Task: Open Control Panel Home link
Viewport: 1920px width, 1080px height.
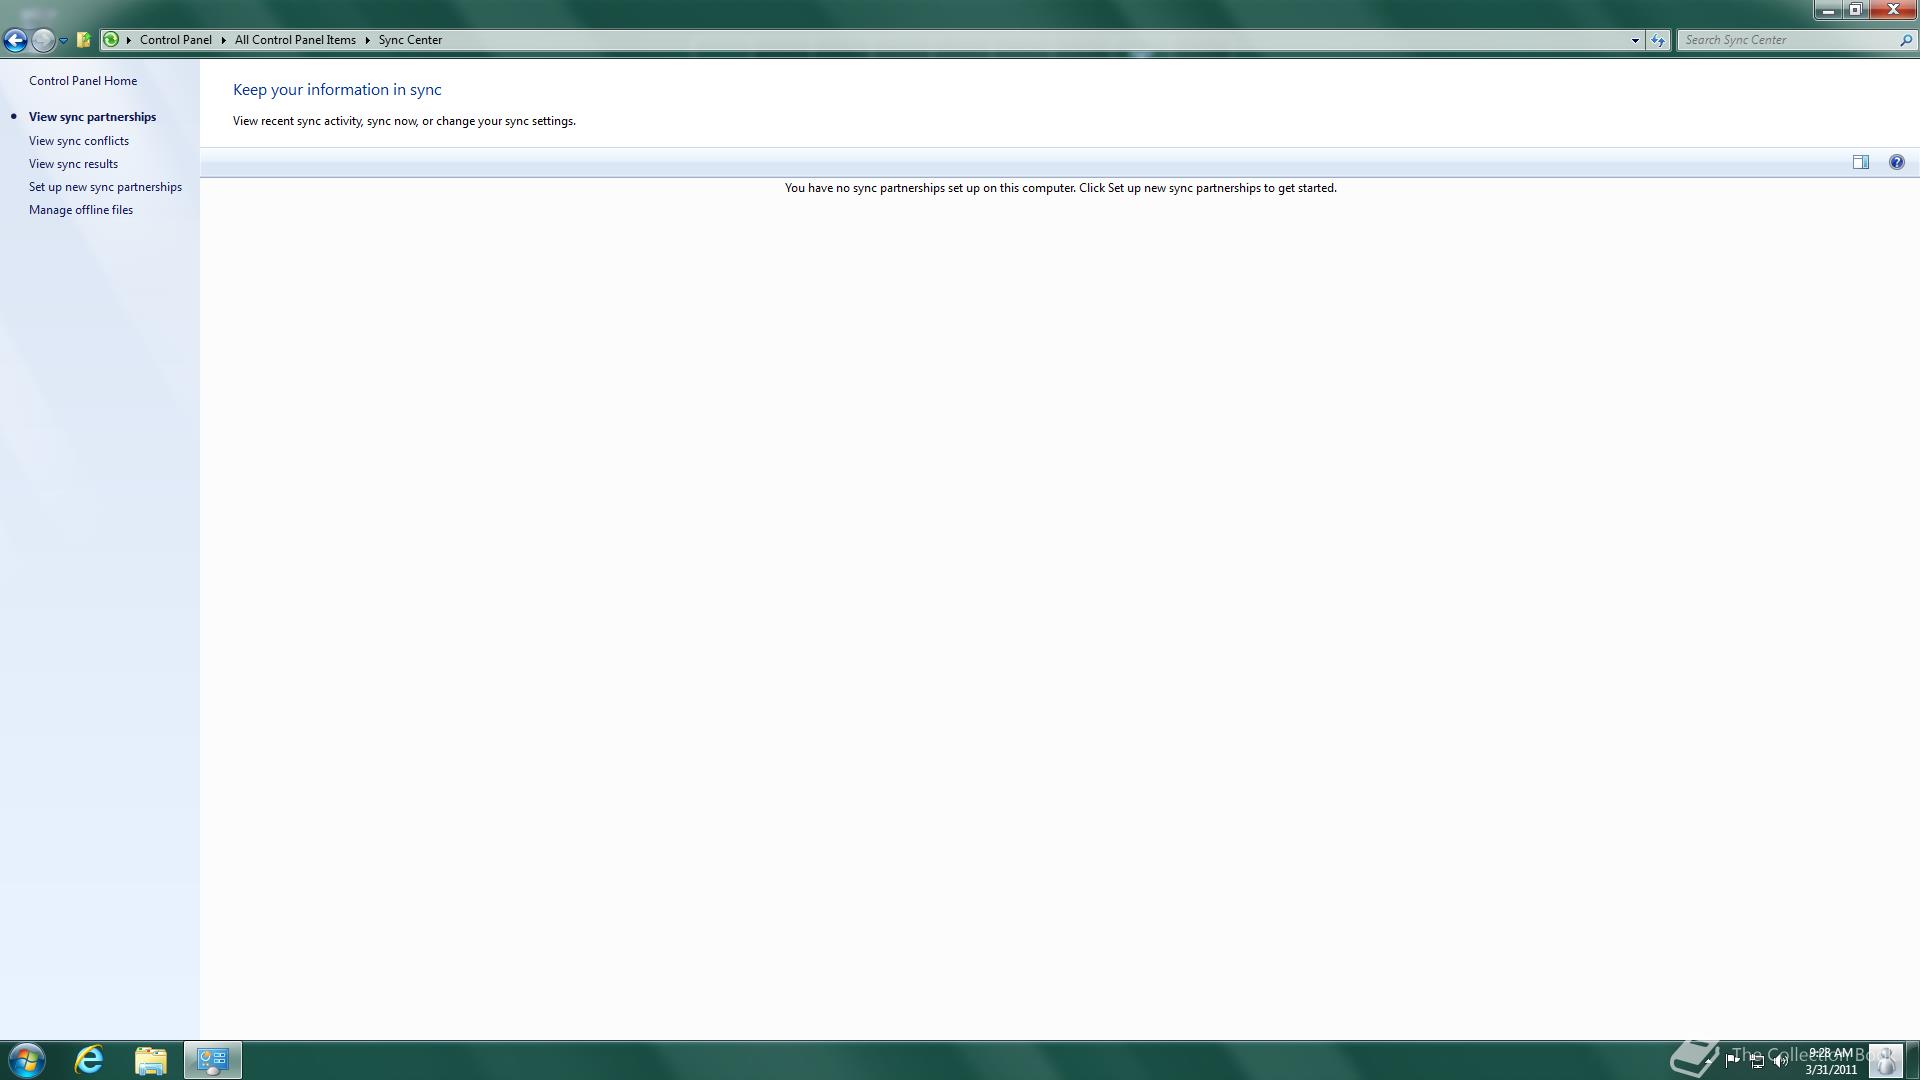Action: pos(83,81)
